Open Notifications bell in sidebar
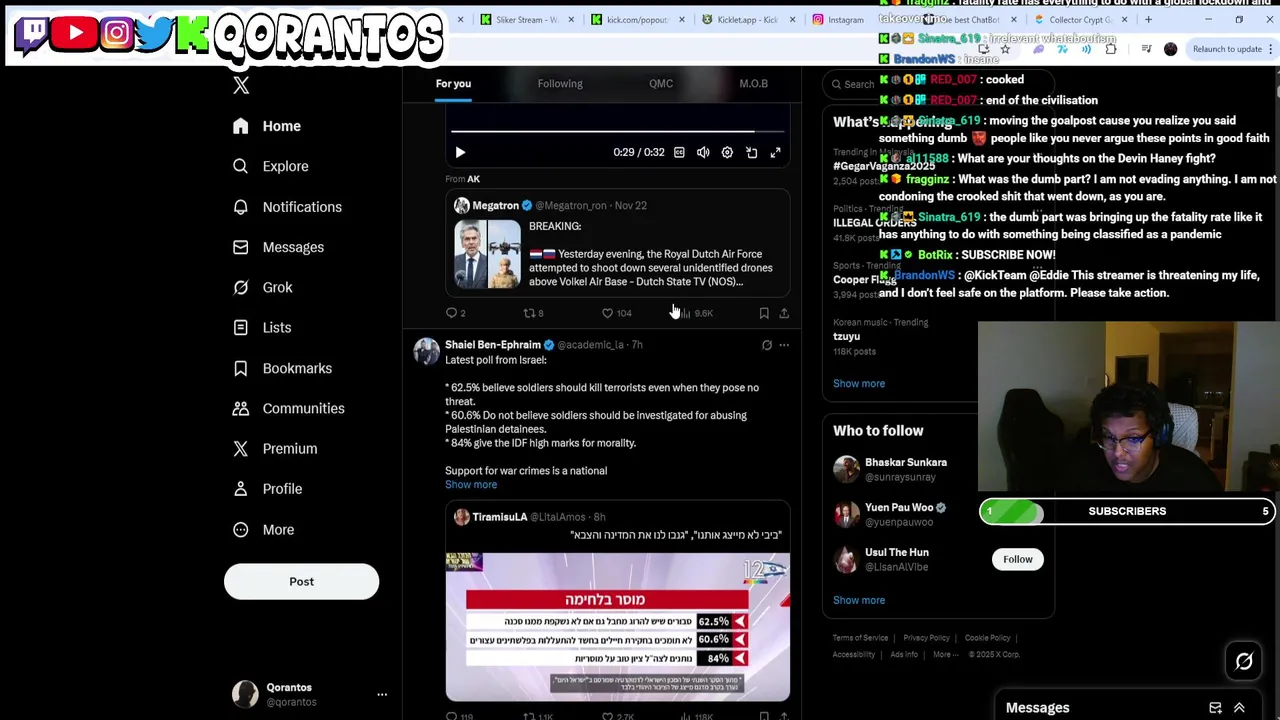1280x720 pixels. coord(287,207)
